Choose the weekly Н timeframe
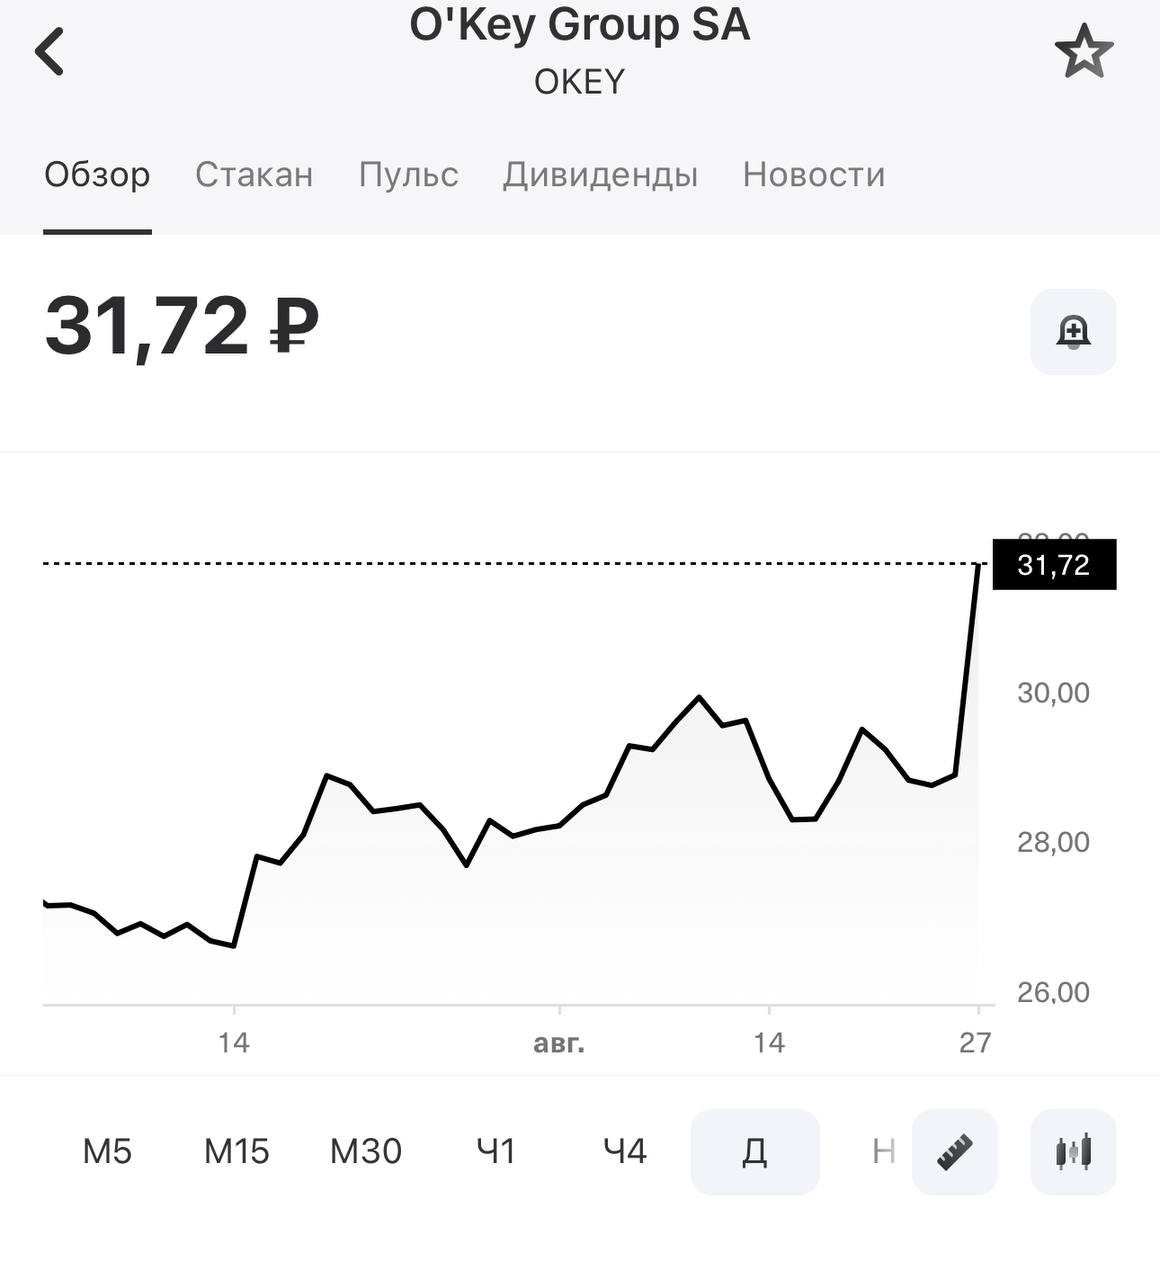The width and height of the screenshot is (1160, 1280). [883, 1152]
